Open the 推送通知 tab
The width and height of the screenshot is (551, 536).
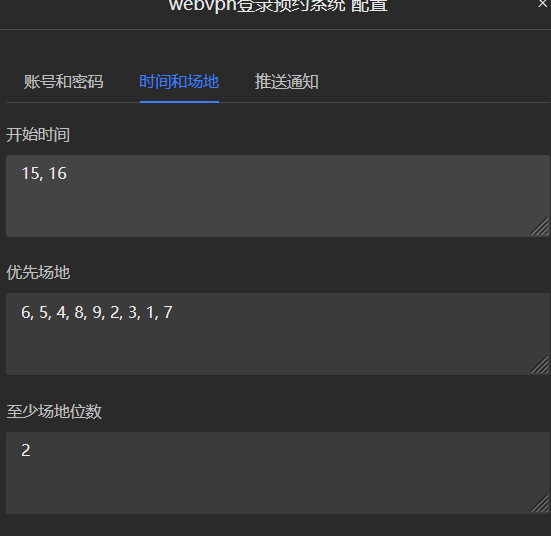click(286, 82)
